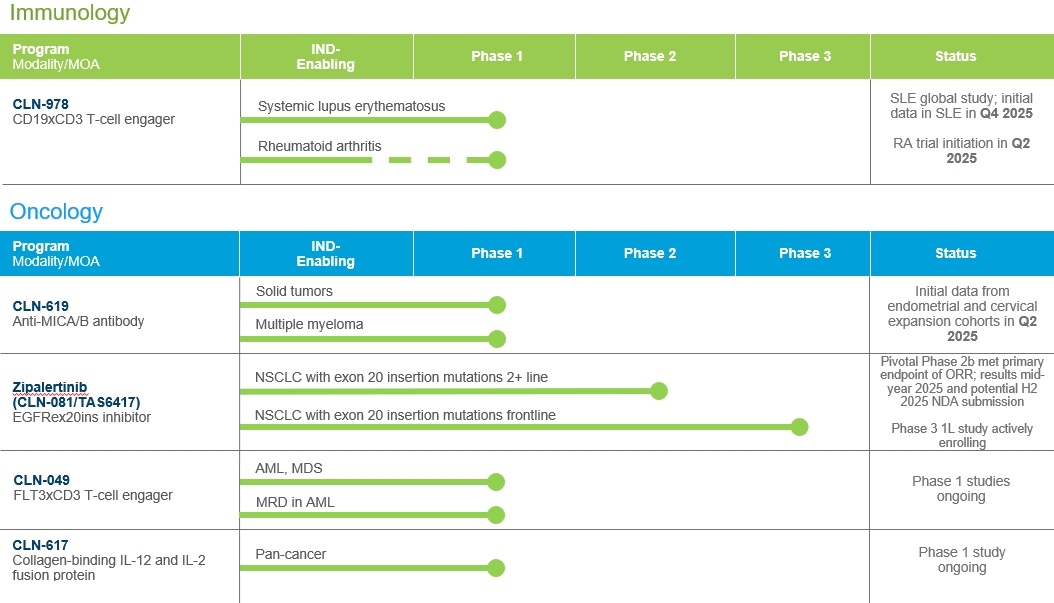Click the Phase 3 header in the Oncology table
1054x603 pixels.
(805, 253)
